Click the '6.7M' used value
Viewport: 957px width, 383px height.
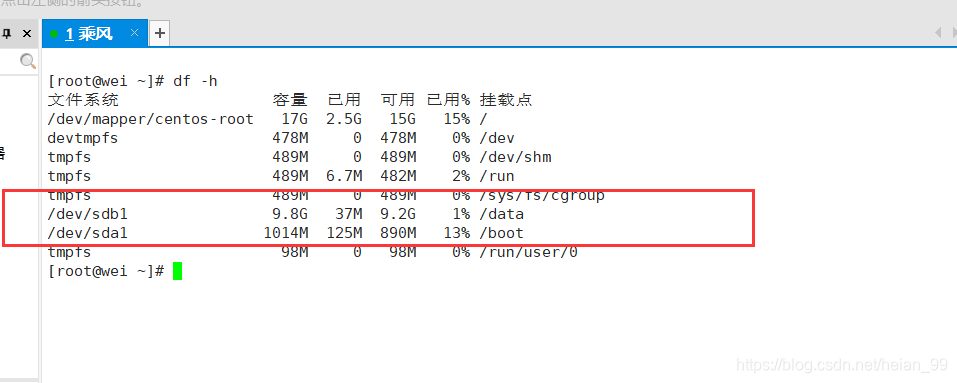tap(344, 176)
